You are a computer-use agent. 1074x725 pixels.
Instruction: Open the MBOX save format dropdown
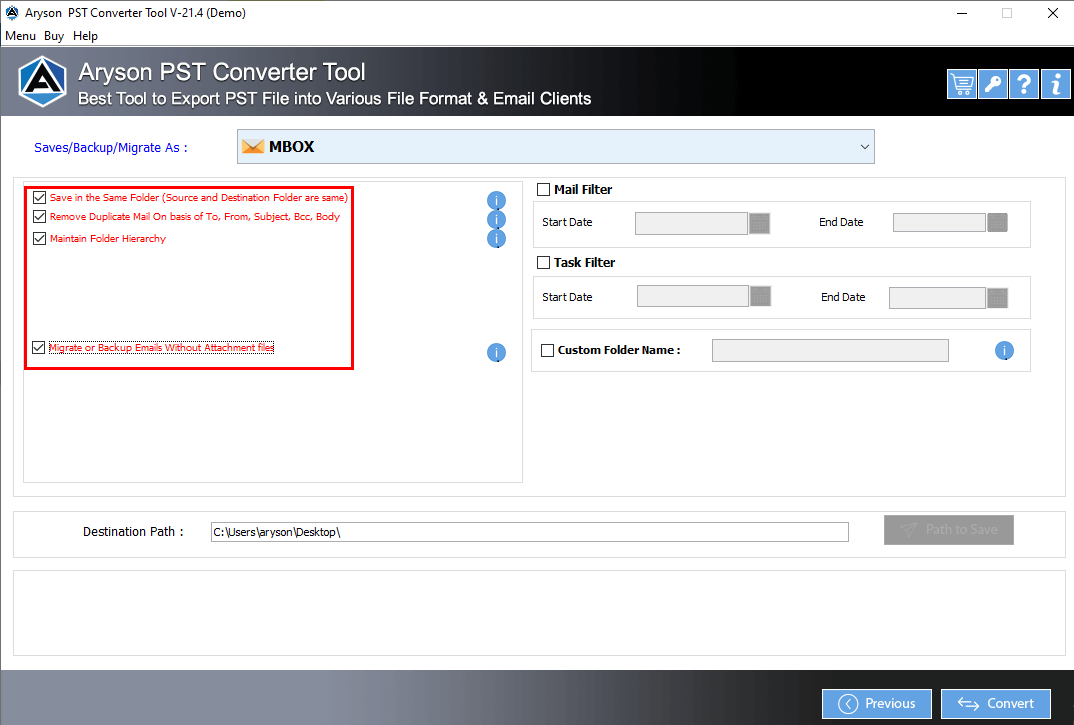pyautogui.click(x=555, y=147)
